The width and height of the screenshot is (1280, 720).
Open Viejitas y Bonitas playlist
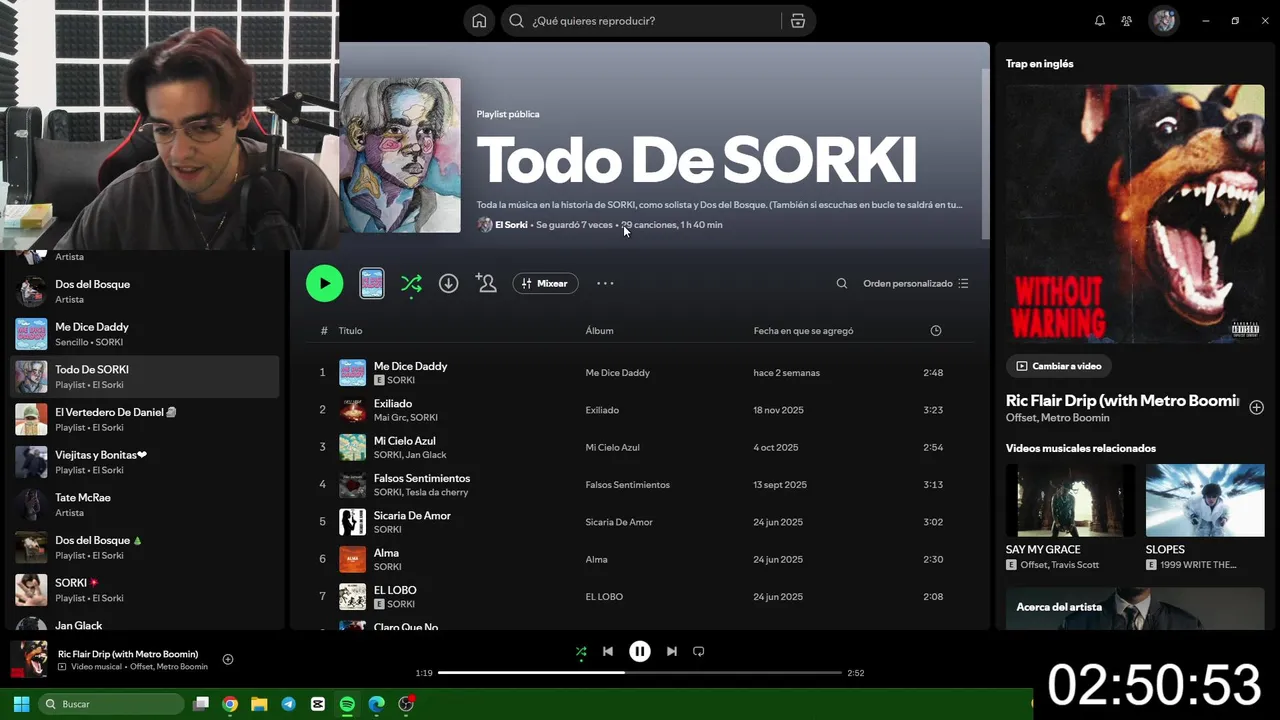145,462
